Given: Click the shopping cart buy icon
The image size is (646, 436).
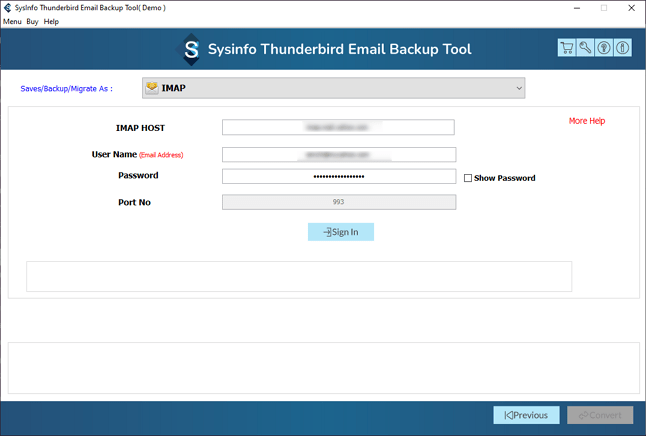Looking at the screenshot, I should (567, 48).
